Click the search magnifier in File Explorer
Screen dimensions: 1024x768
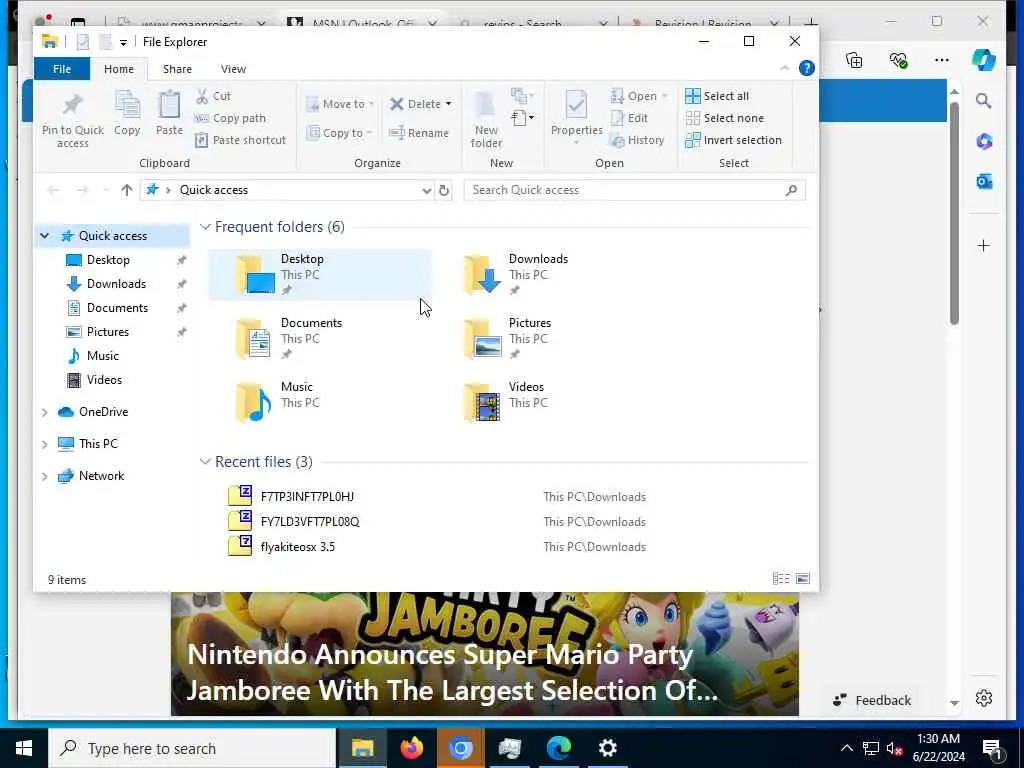tap(791, 190)
